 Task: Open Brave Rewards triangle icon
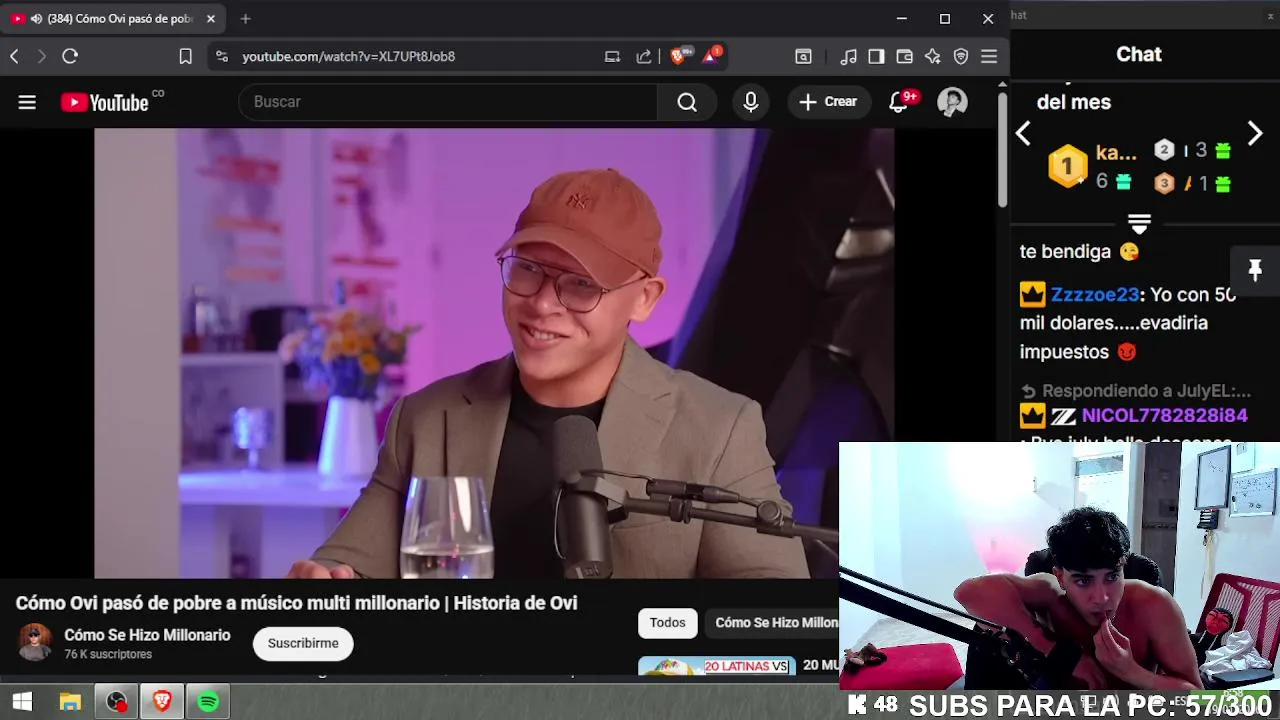[x=711, y=56]
